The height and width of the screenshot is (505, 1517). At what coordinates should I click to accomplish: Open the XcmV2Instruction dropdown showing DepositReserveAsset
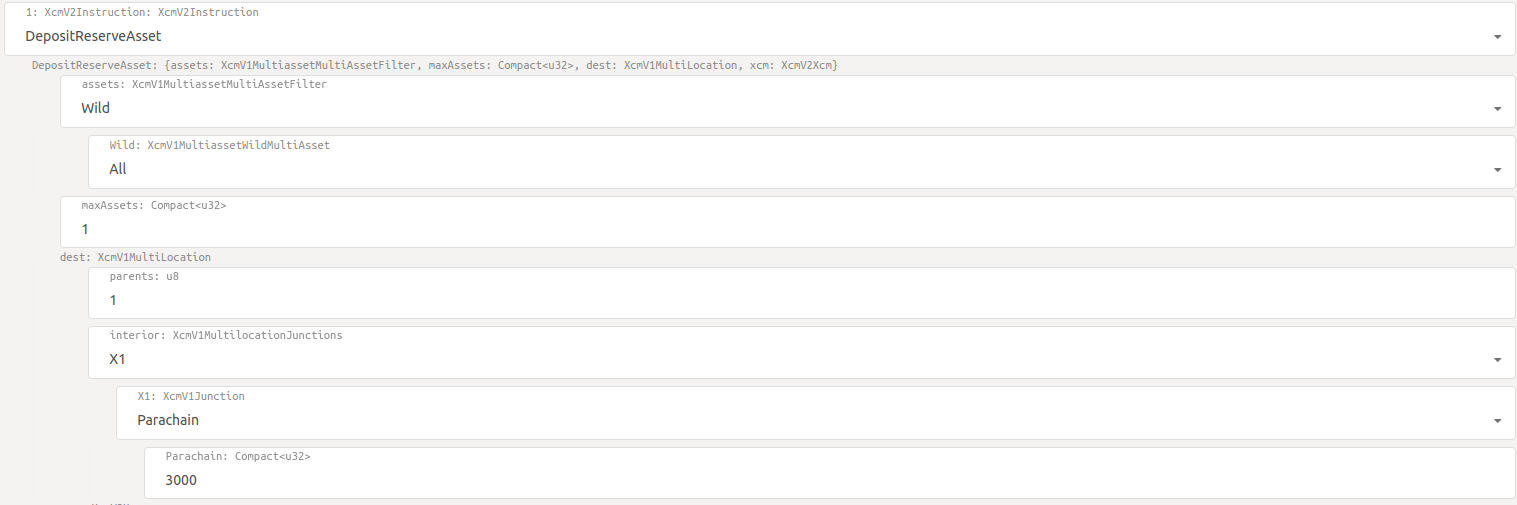pyautogui.click(x=758, y=29)
